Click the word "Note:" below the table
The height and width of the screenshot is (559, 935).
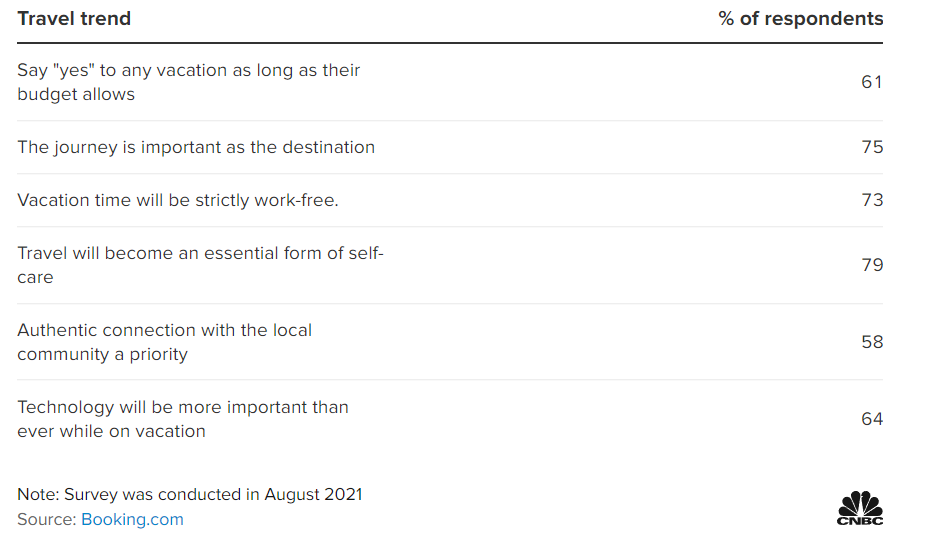(37, 494)
